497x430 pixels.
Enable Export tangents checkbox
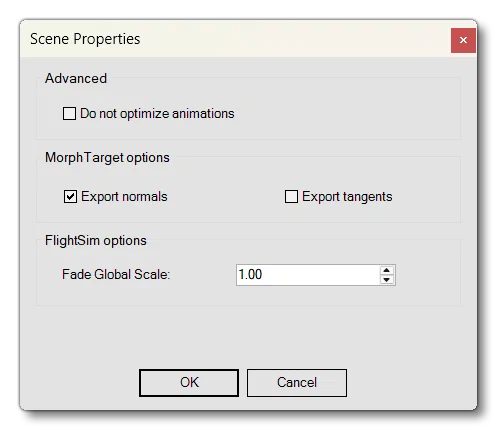291,196
